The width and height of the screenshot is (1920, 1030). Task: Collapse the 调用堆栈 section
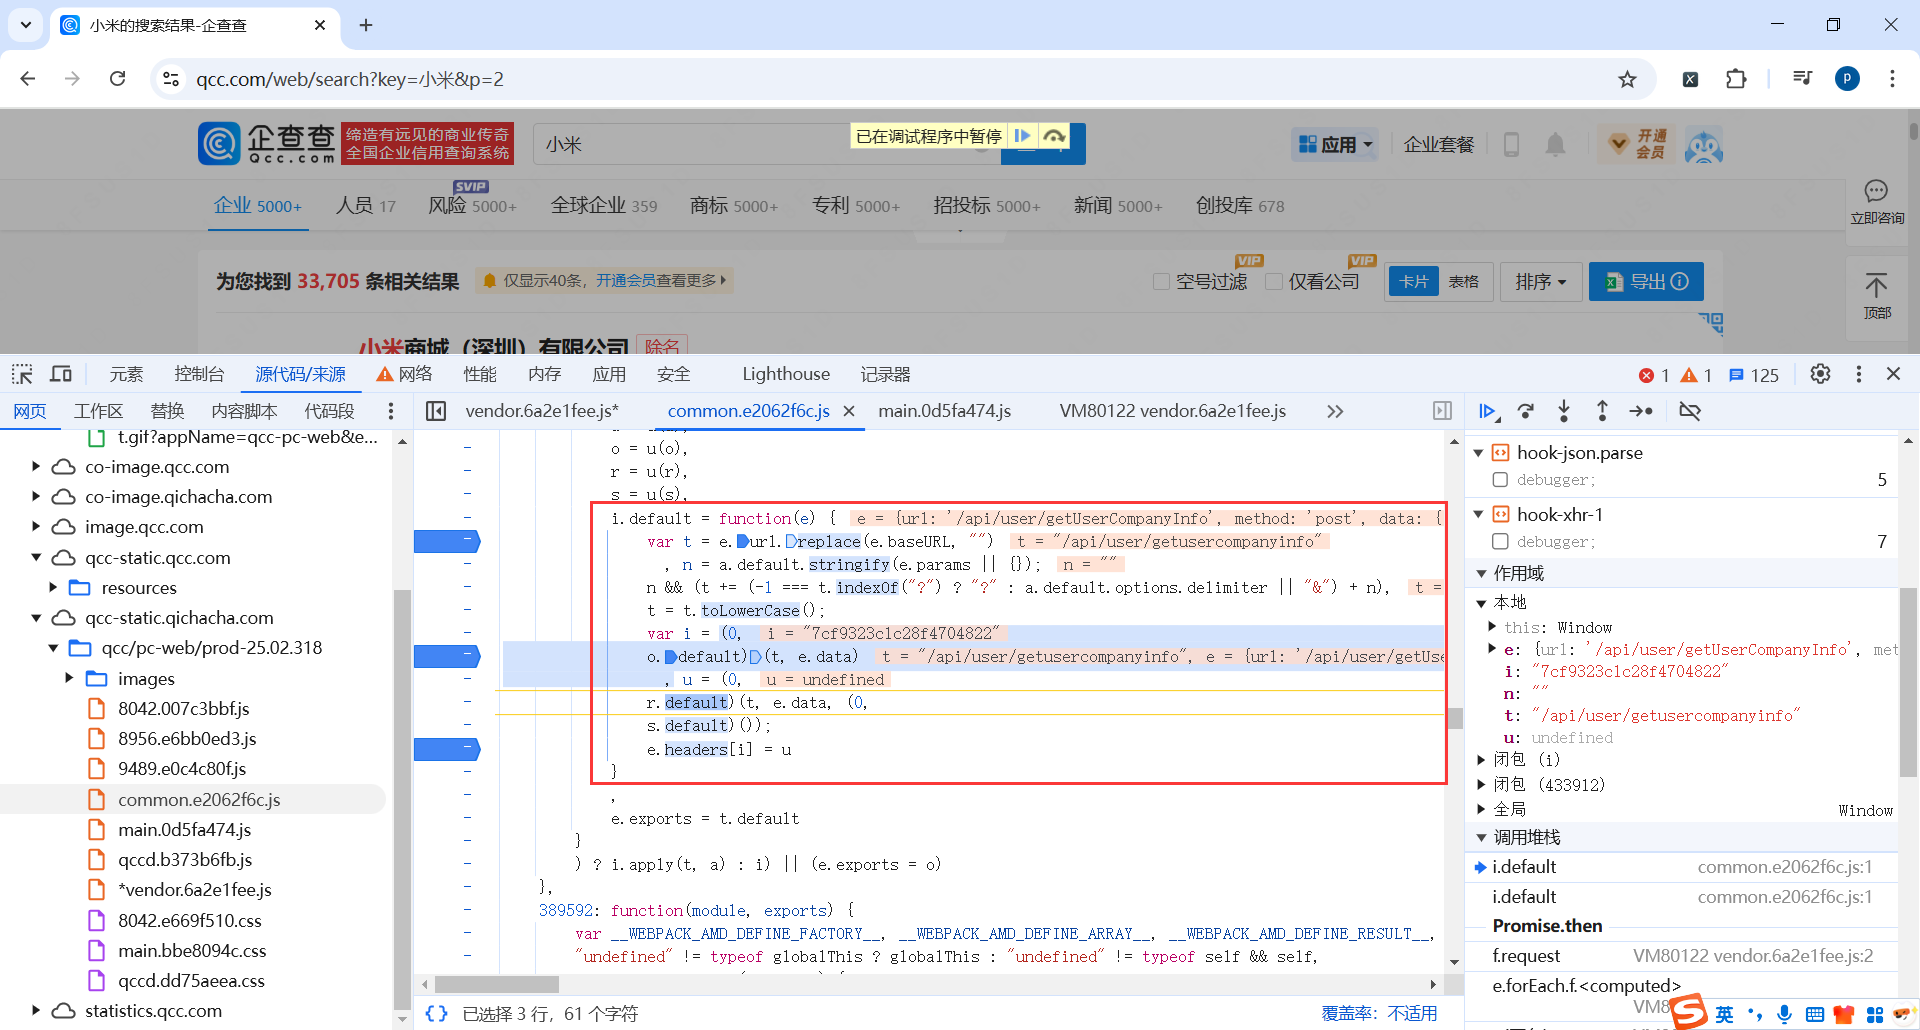pyautogui.click(x=1481, y=837)
